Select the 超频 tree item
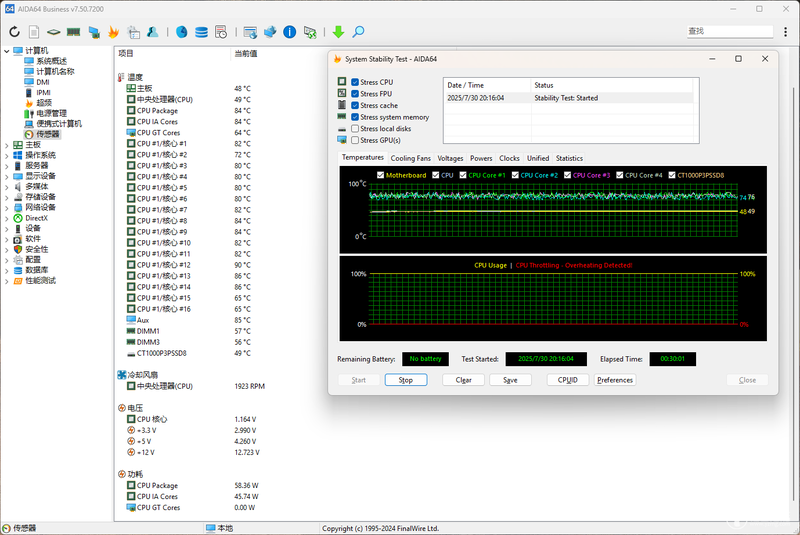This screenshot has height=535, width=800. pyautogui.click(x=44, y=103)
